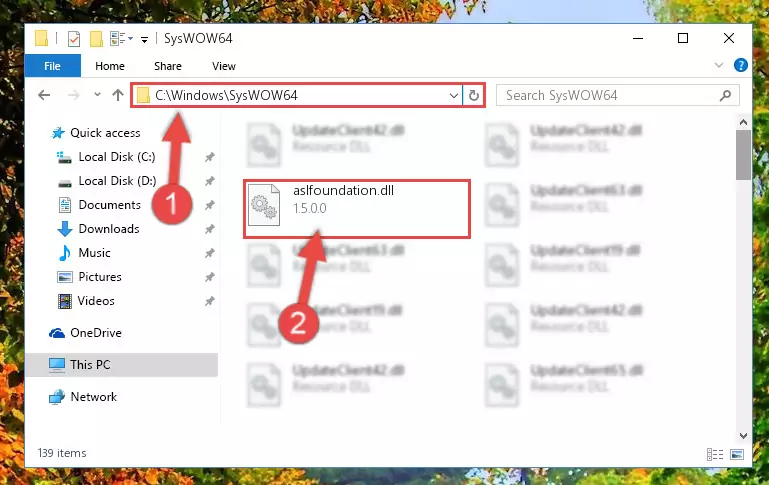Switch to Large icons view in status bar

coord(737,455)
